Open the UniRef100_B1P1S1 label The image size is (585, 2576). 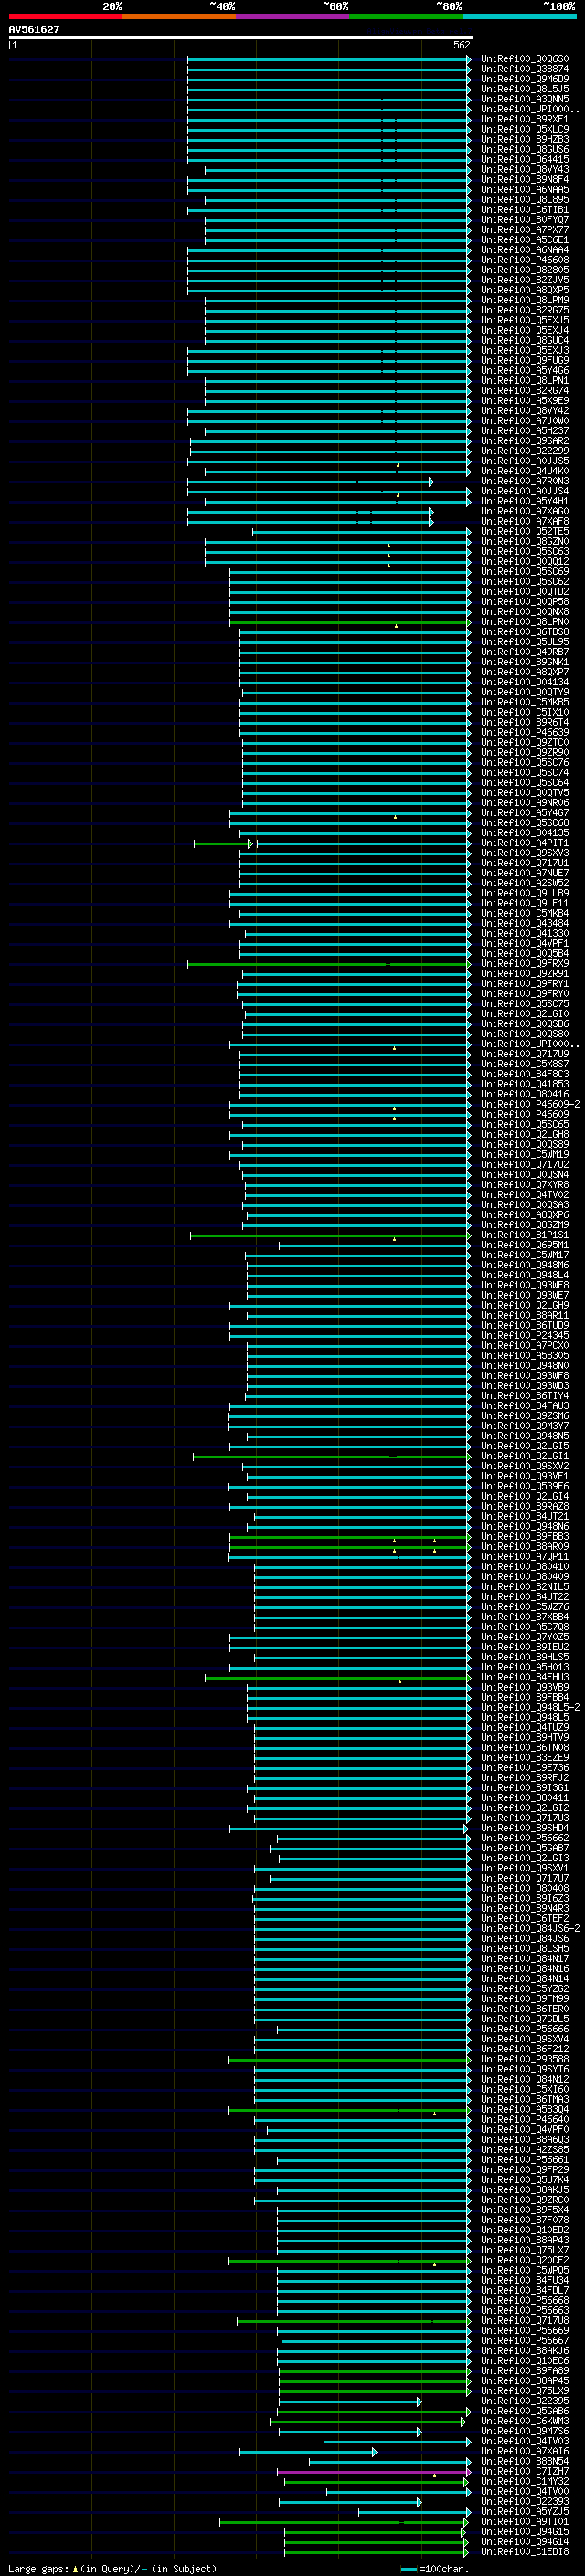(524, 1235)
